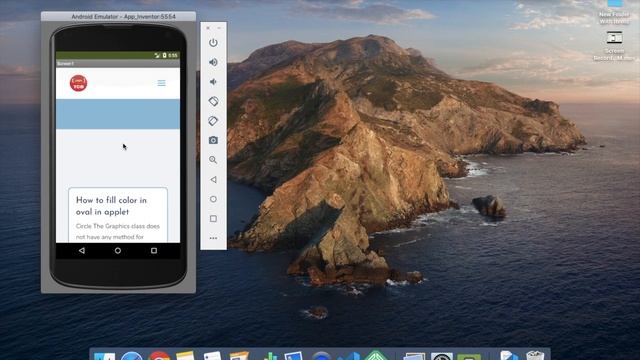Screen dimensions: 640x360
Task: Open Safari from the Dock
Action: click(x=131, y=356)
